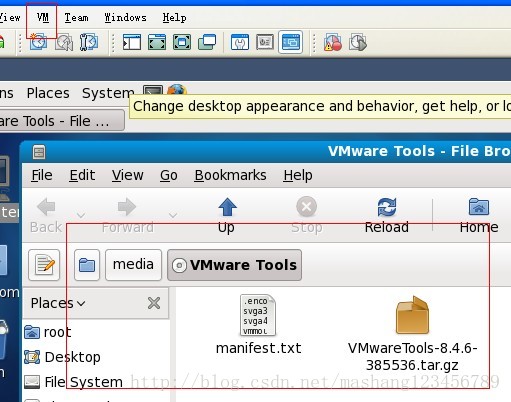Open the Bookmarks menu
The image size is (511, 402).
(x=230, y=175)
